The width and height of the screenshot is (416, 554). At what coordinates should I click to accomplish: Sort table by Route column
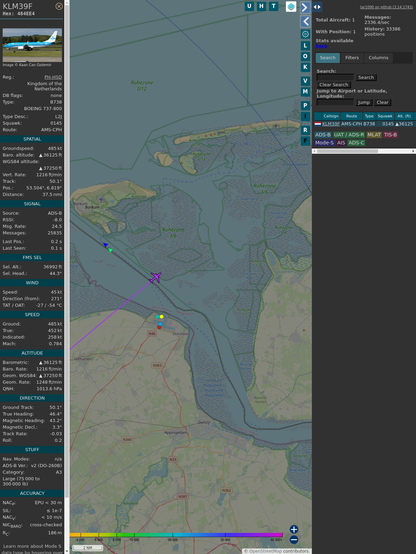(x=351, y=116)
